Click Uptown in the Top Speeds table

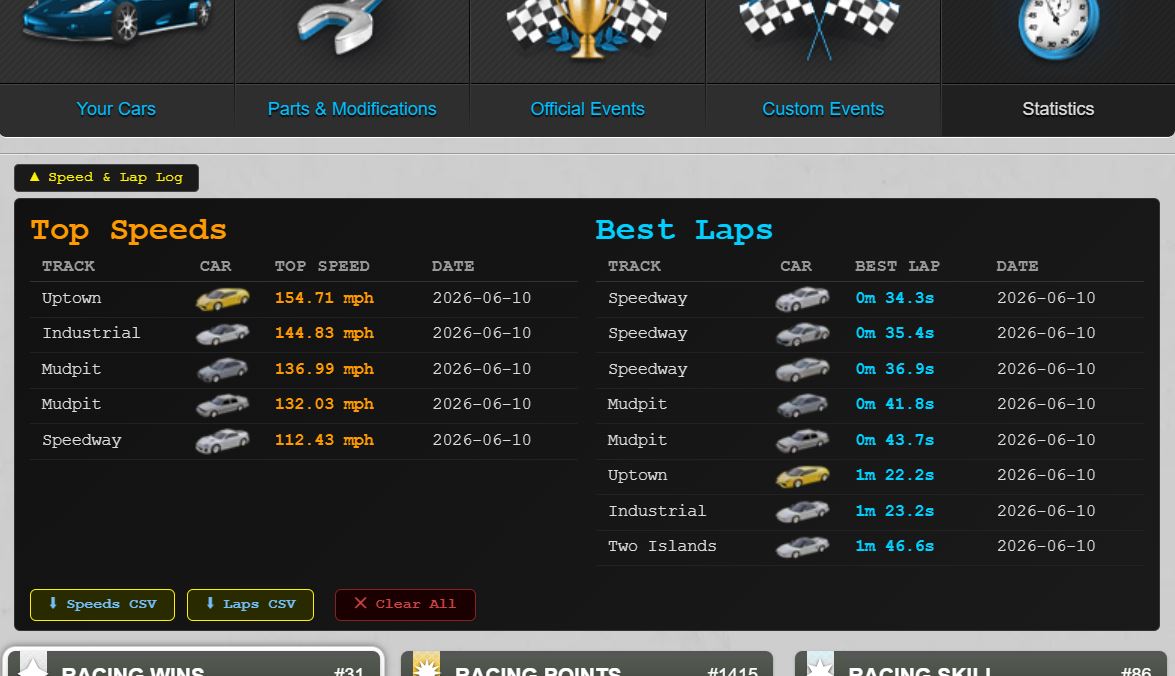pyautogui.click(x=71, y=298)
